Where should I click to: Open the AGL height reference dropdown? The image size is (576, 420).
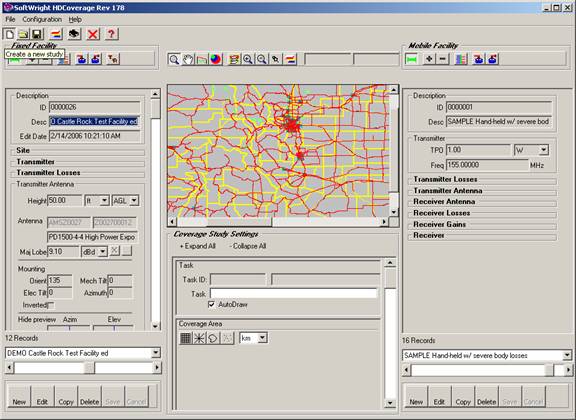(134, 201)
